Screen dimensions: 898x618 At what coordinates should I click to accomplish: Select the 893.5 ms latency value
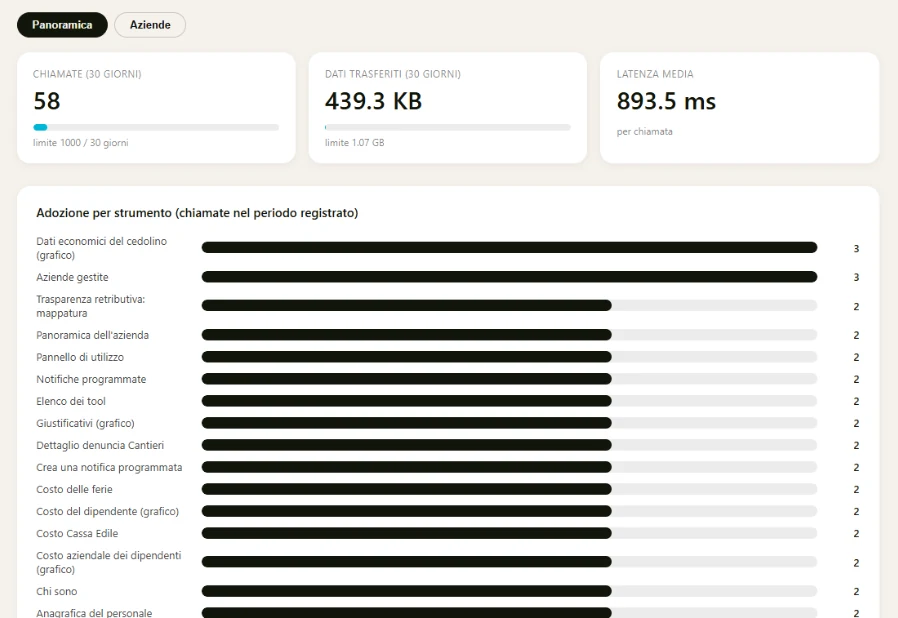coord(666,101)
